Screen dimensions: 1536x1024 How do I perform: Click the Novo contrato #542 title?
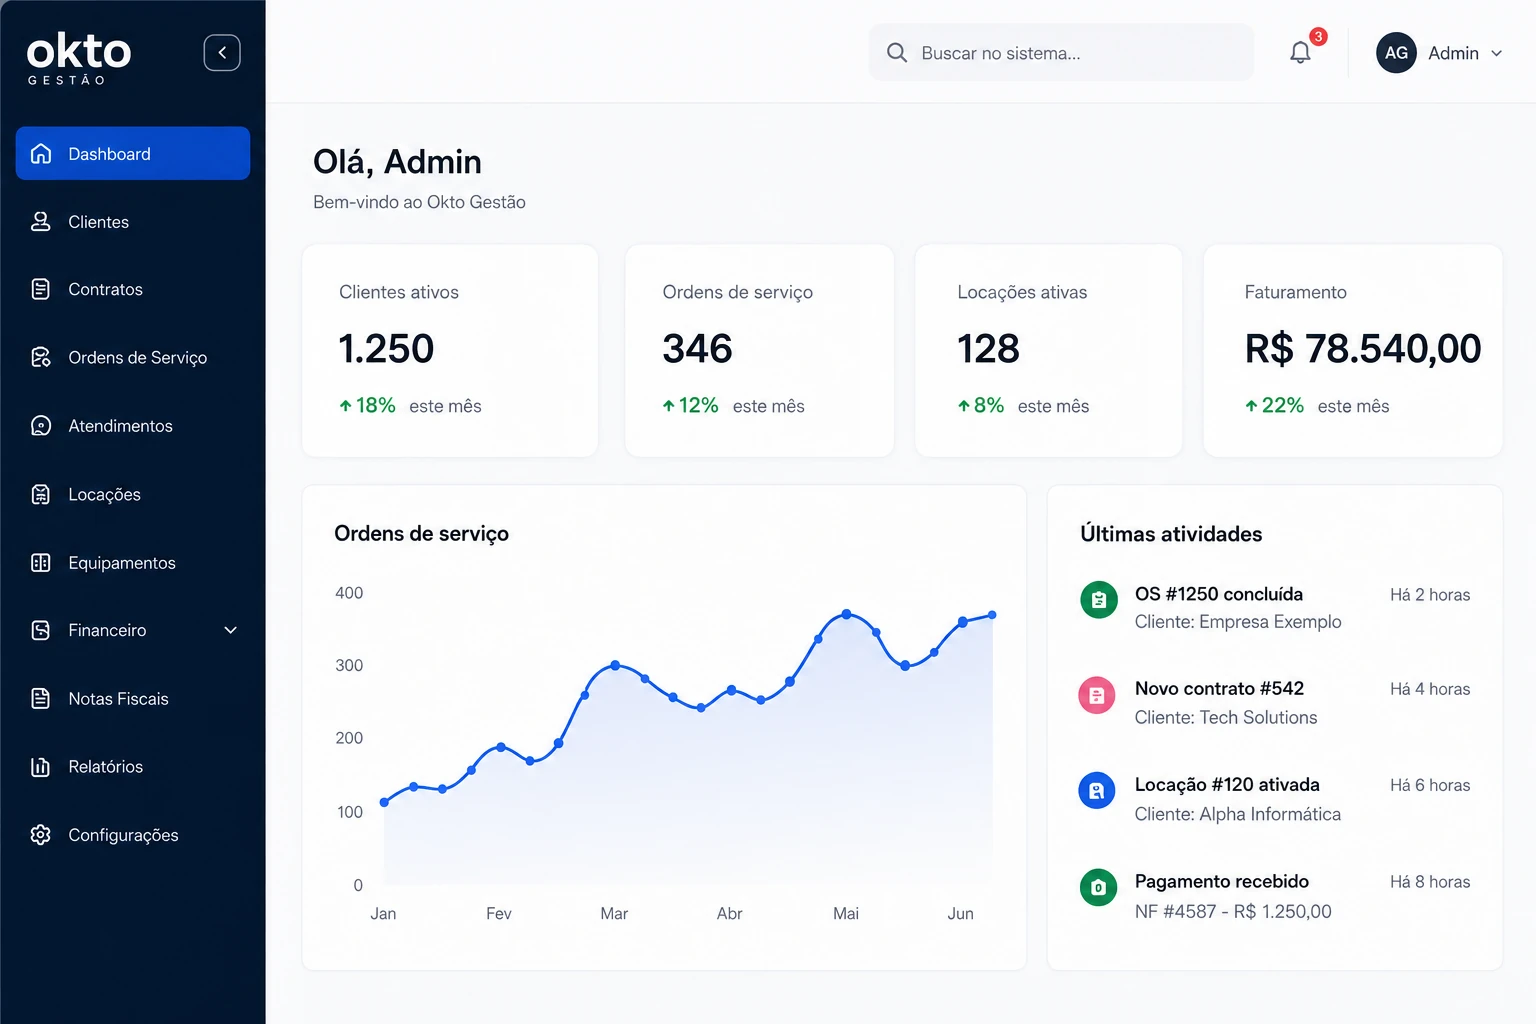[x=1219, y=688]
